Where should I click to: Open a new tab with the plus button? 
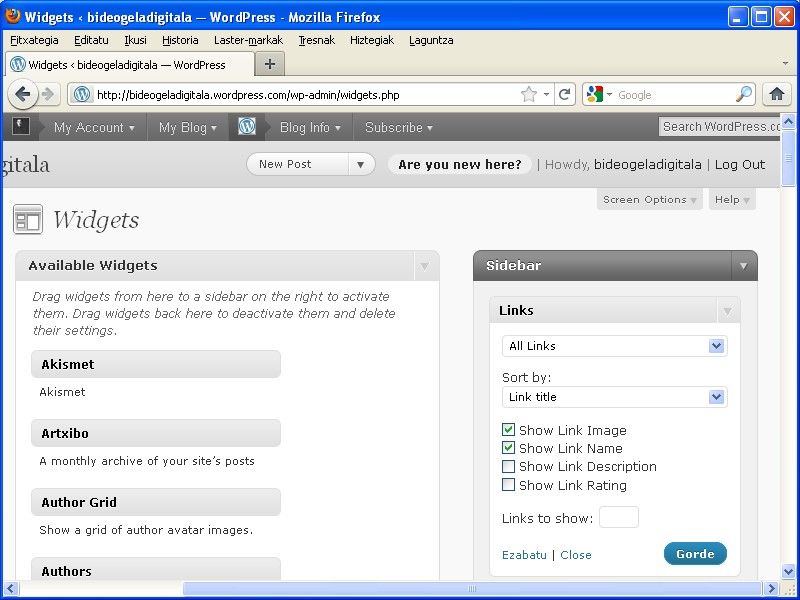point(269,64)
